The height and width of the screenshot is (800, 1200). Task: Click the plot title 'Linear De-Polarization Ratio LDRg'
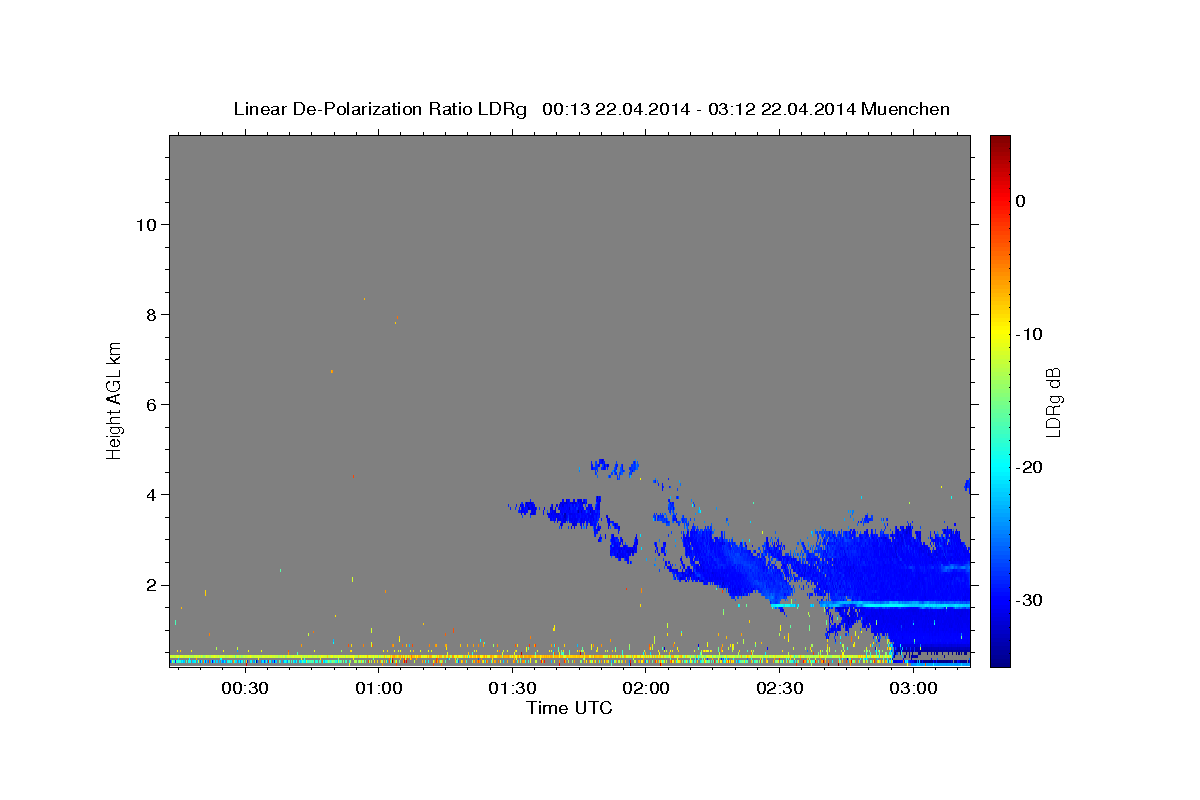coord(380,109)
